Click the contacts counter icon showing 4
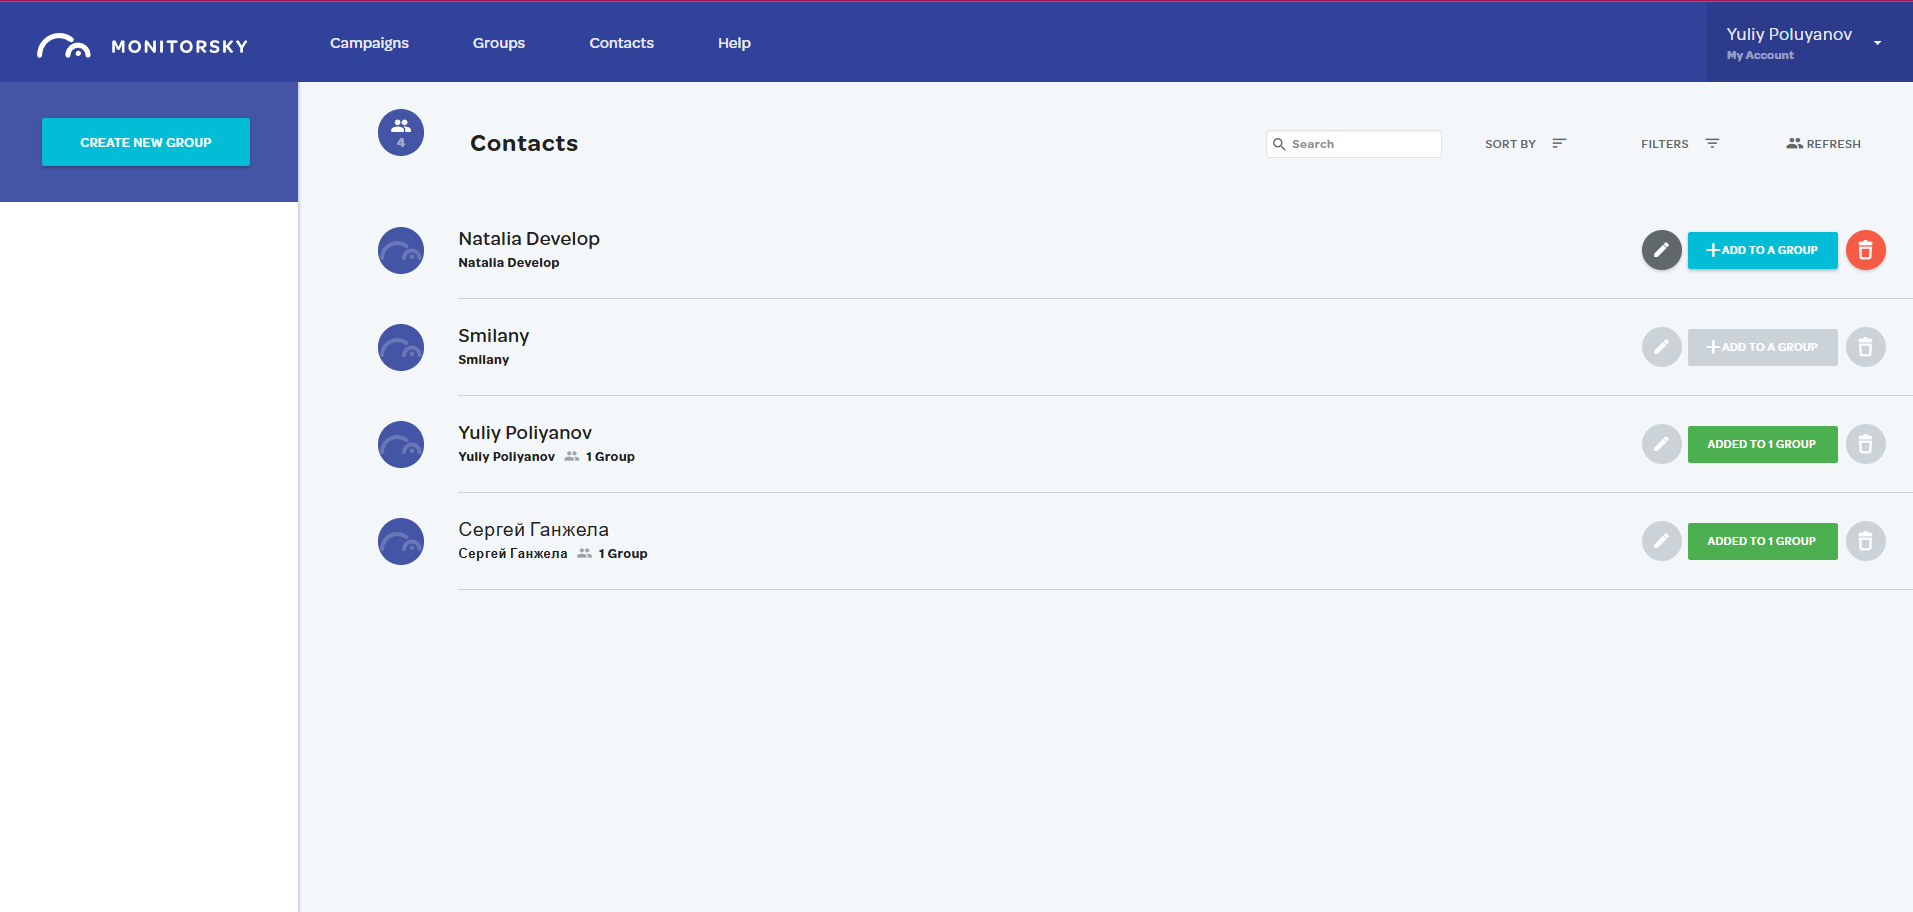The image size is (1913, 912). click(x=400, y=132)
